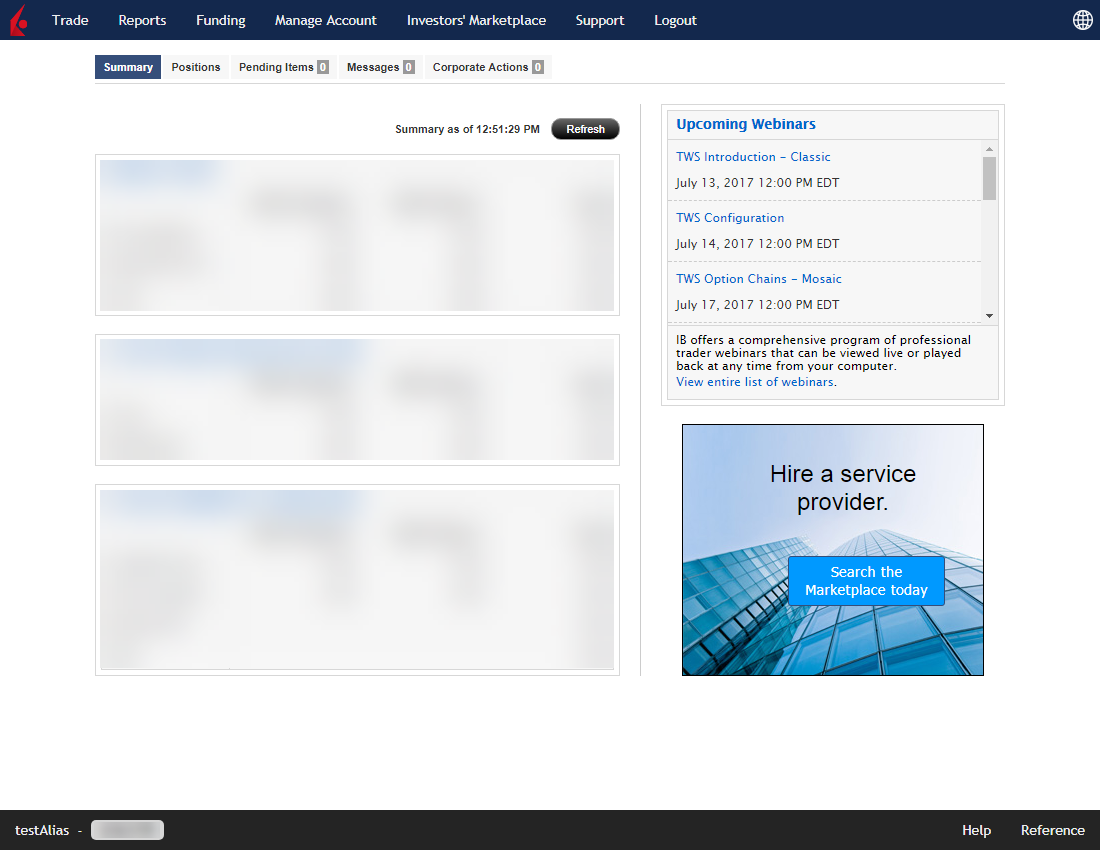Open TWS Configuration webinar link

click(x=730, y=218)
